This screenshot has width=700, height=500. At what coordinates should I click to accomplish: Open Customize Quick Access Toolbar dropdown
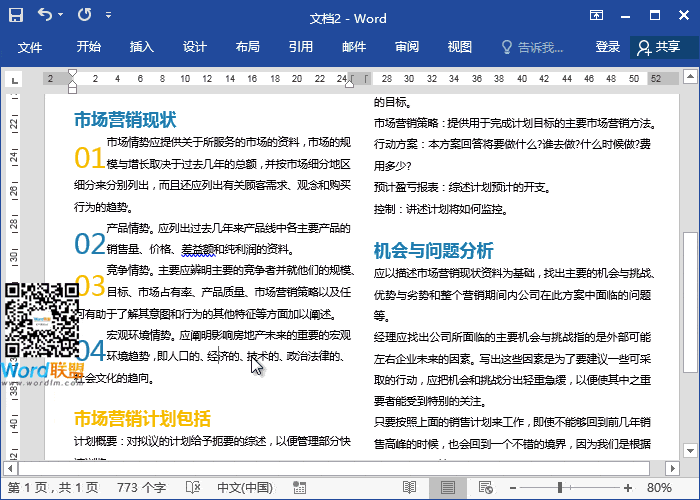(x=106, y=16)
